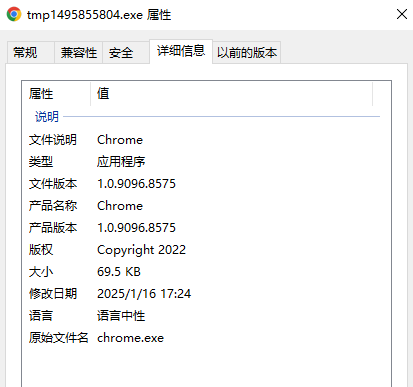Click the 文件版本 value 1.0.9096.8575
The height and width of the screenshot is (387, 413).
click(x=136, y=184)
